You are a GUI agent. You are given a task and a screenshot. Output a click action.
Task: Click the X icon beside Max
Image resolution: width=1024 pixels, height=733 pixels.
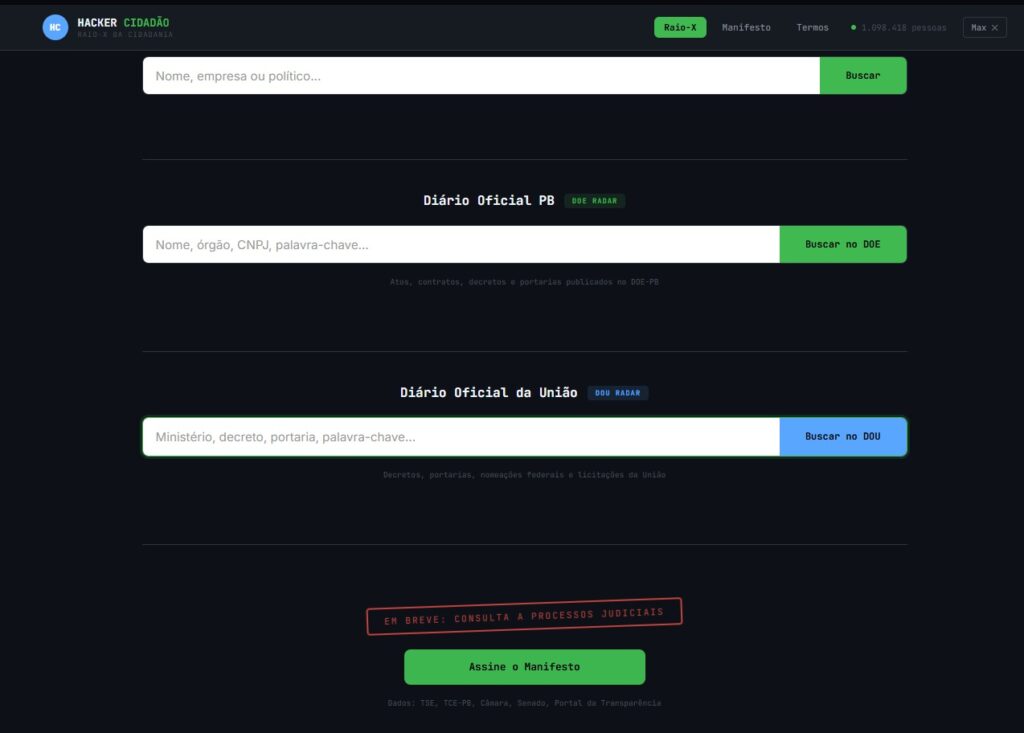click(995, 28)
